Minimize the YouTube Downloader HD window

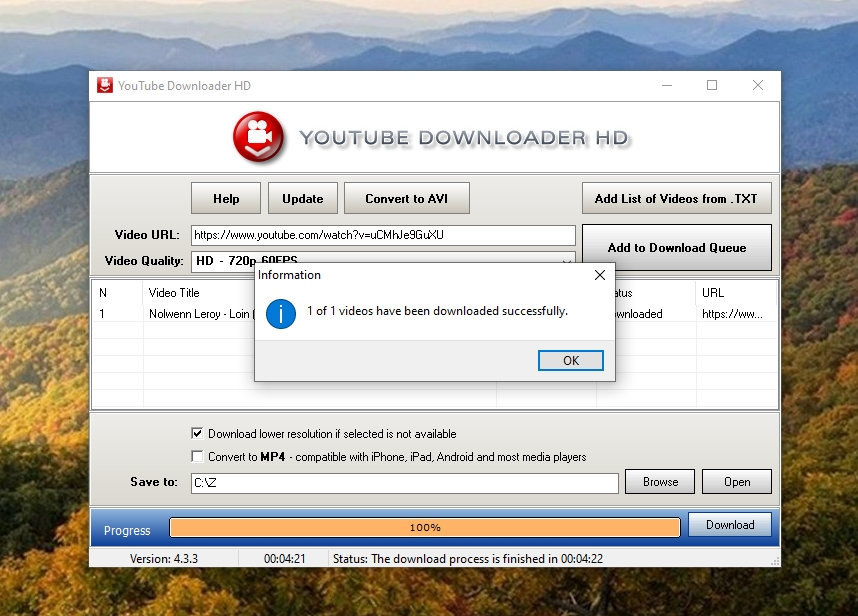click(x=666, y=85)
